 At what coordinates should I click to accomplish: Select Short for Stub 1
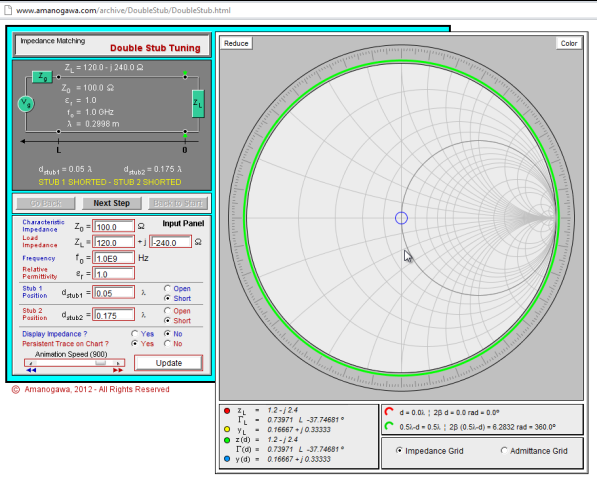[x=167, y=298]
